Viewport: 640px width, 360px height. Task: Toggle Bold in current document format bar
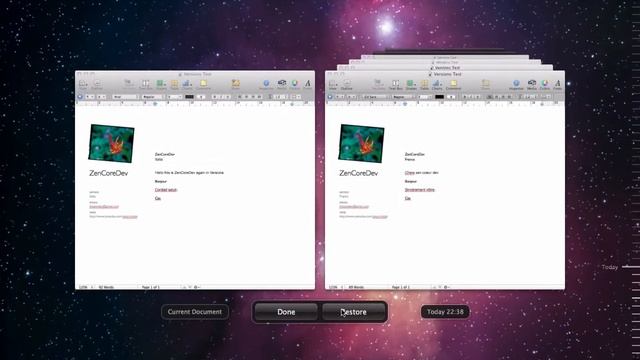coord(215,97)
